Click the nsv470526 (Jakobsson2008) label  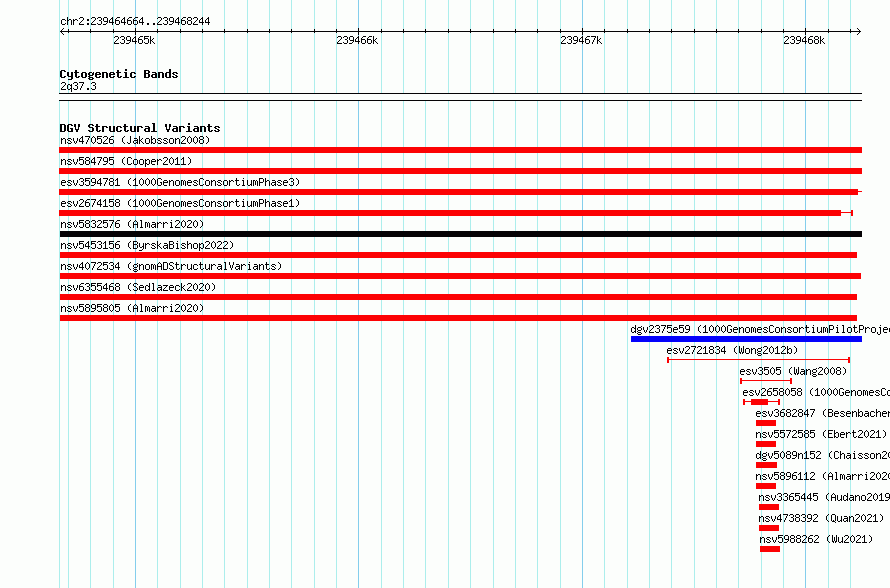(135, 140)
